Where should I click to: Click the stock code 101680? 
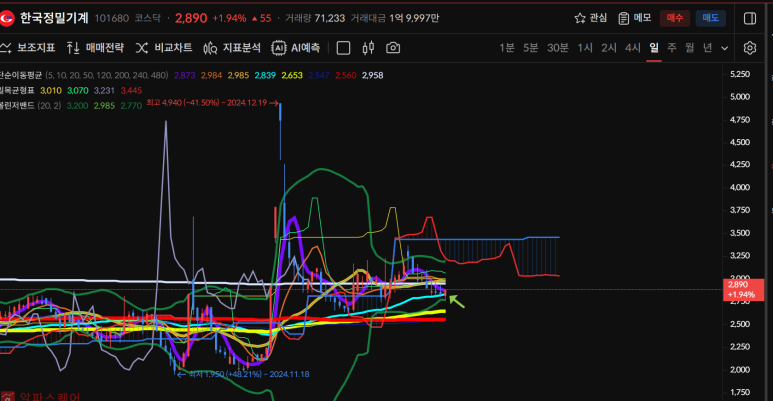pos(111,18)
